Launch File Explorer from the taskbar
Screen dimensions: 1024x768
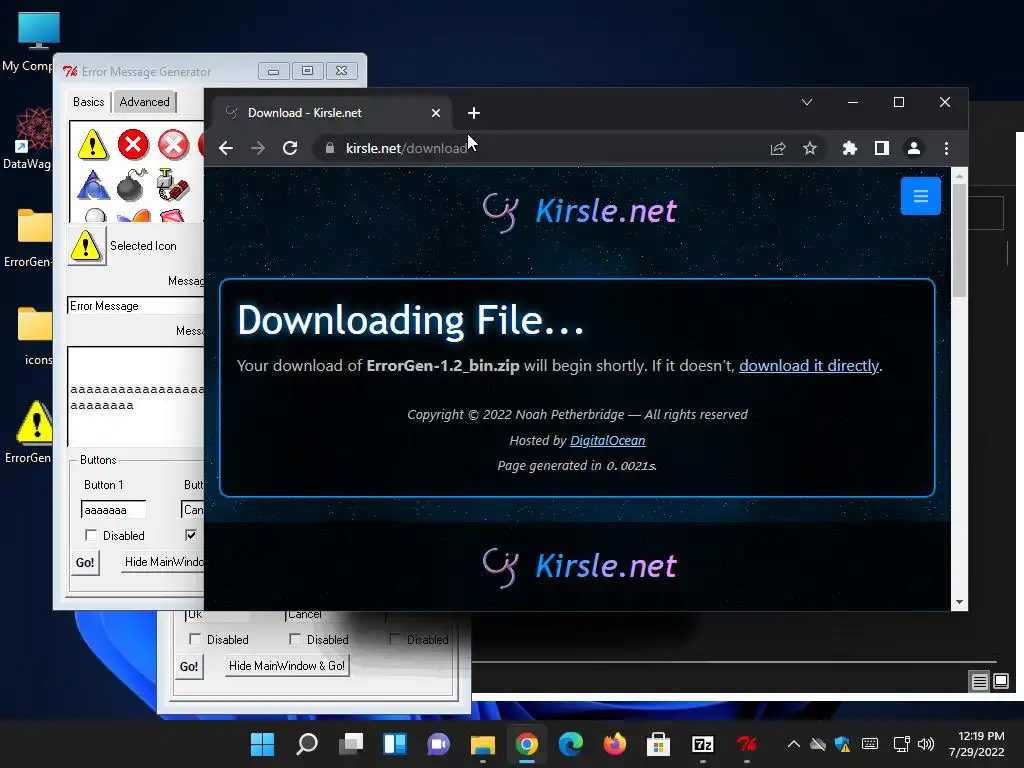483,744
